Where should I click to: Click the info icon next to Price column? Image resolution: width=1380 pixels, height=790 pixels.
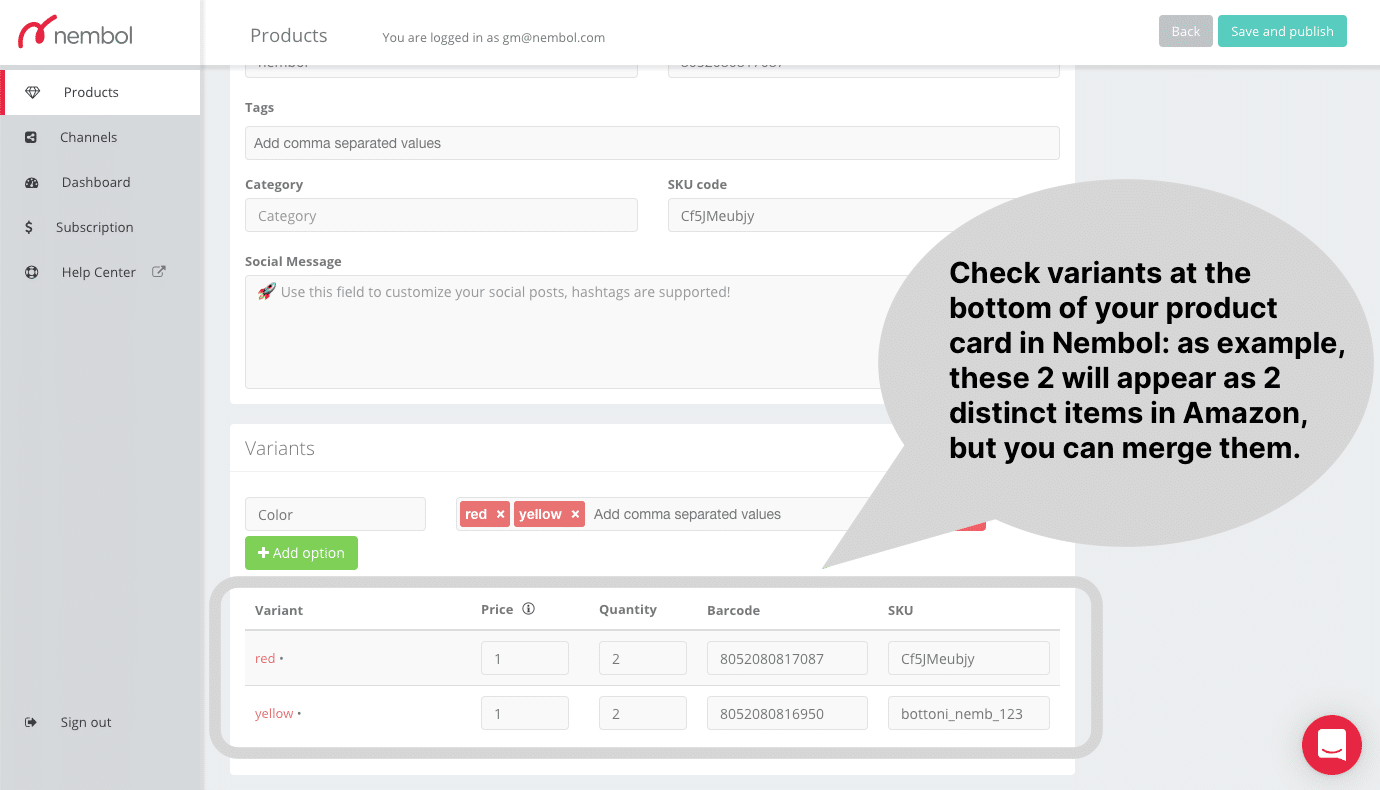point(530,608)
